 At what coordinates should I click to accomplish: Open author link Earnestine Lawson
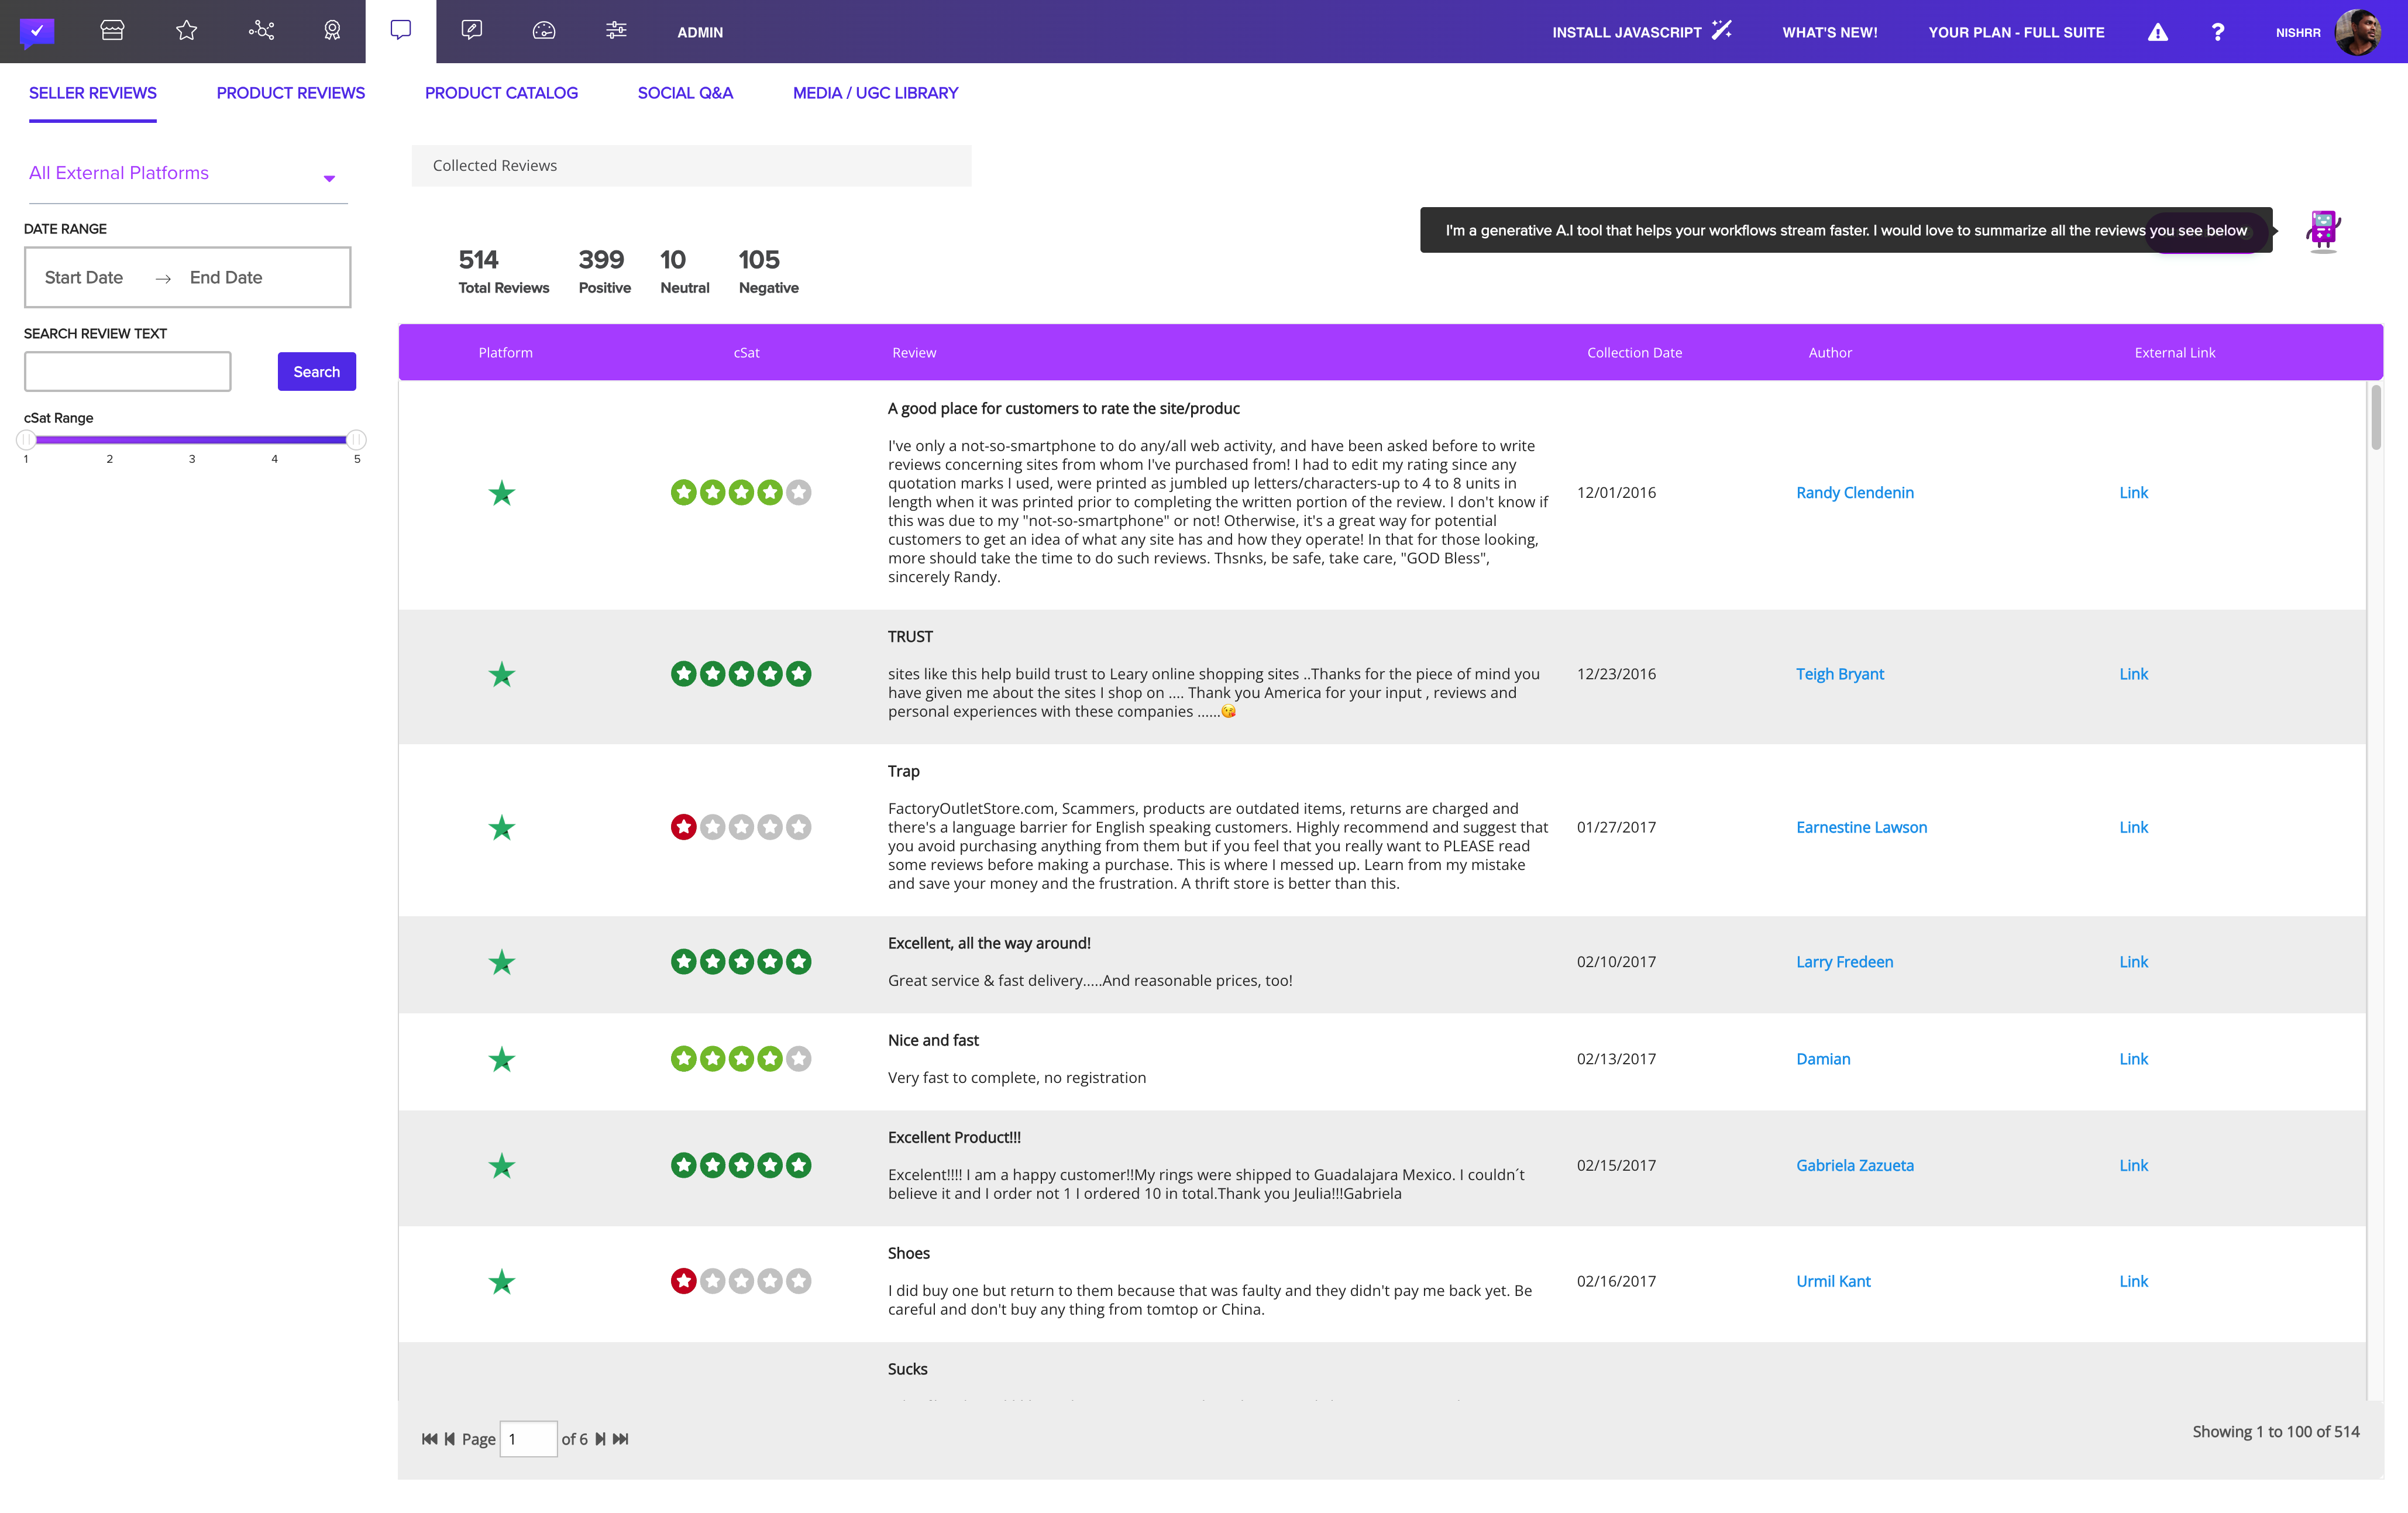click(1861, 827)
